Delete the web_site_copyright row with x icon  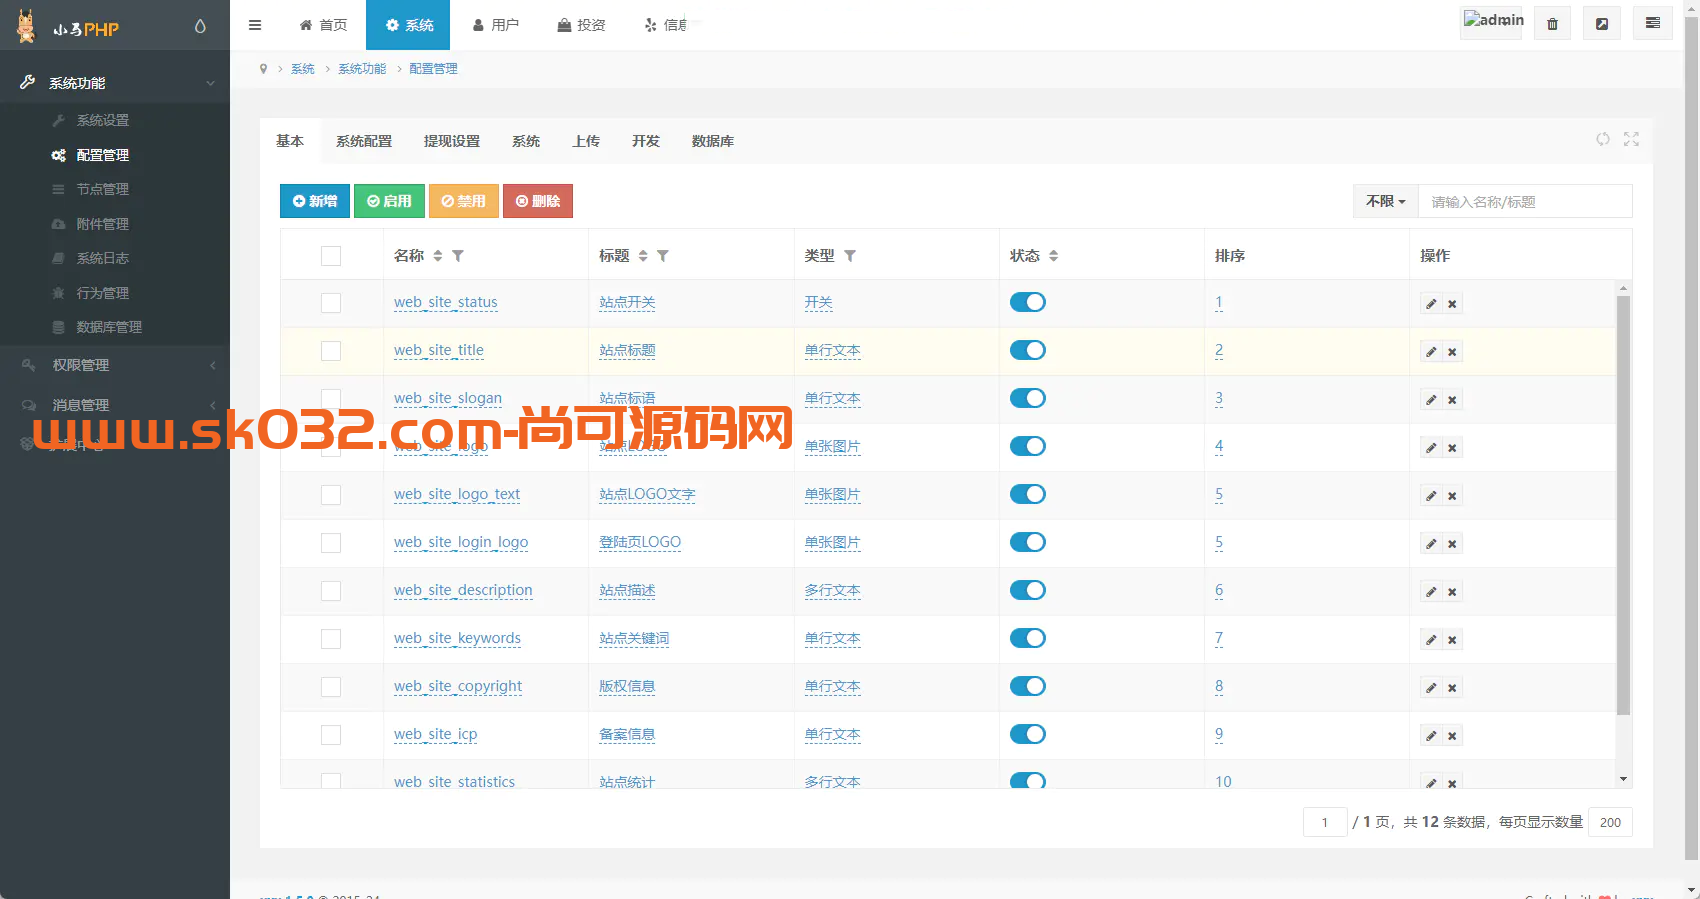pos(1452,688)
